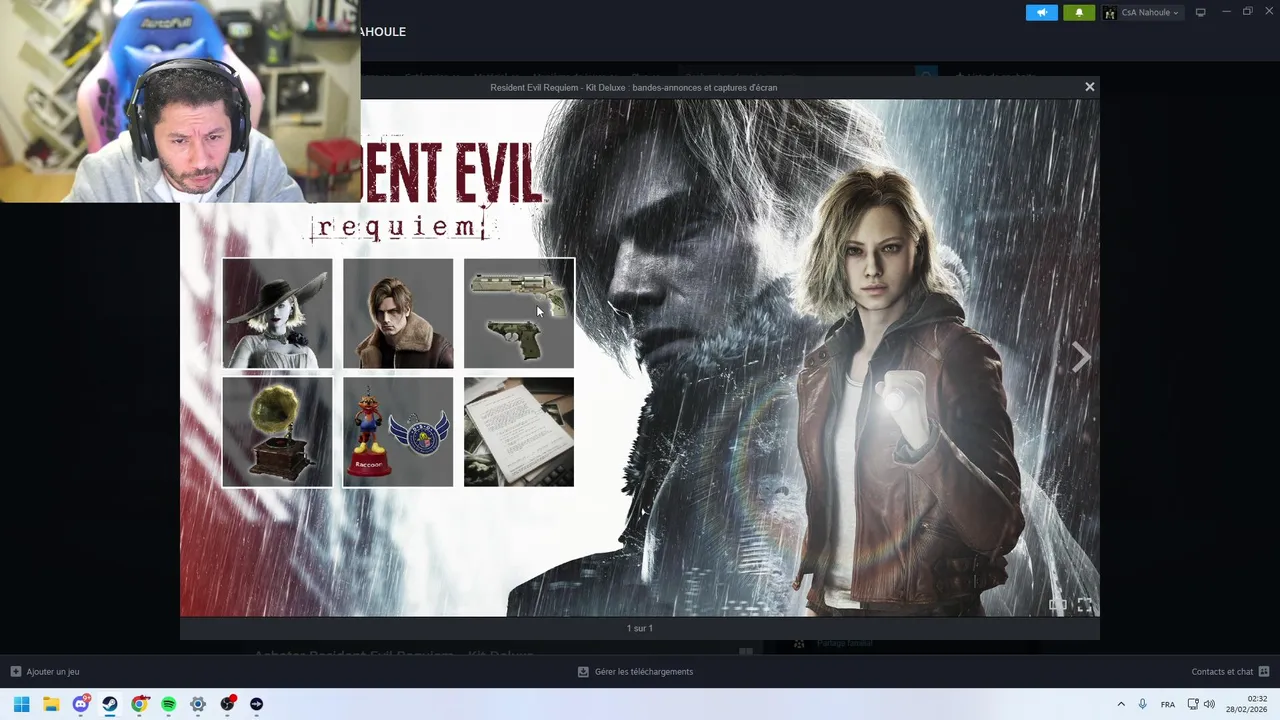Click microphone tray icon
The width and height of the screenshot is (1280, 720).
1143,704
